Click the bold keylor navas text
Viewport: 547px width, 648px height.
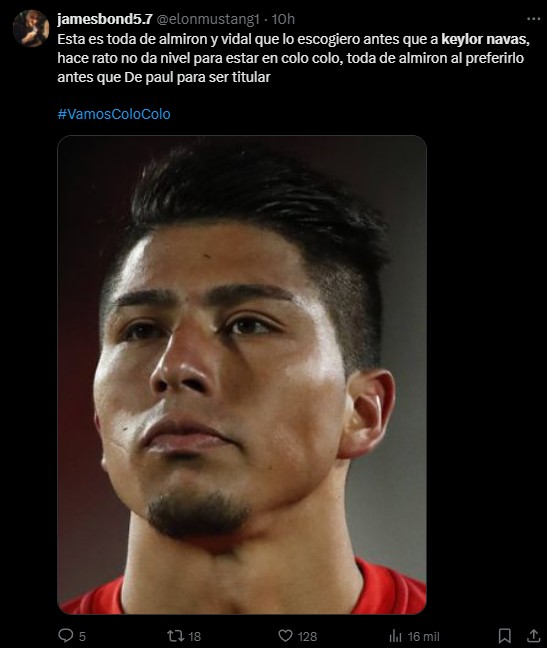(485, 39)
